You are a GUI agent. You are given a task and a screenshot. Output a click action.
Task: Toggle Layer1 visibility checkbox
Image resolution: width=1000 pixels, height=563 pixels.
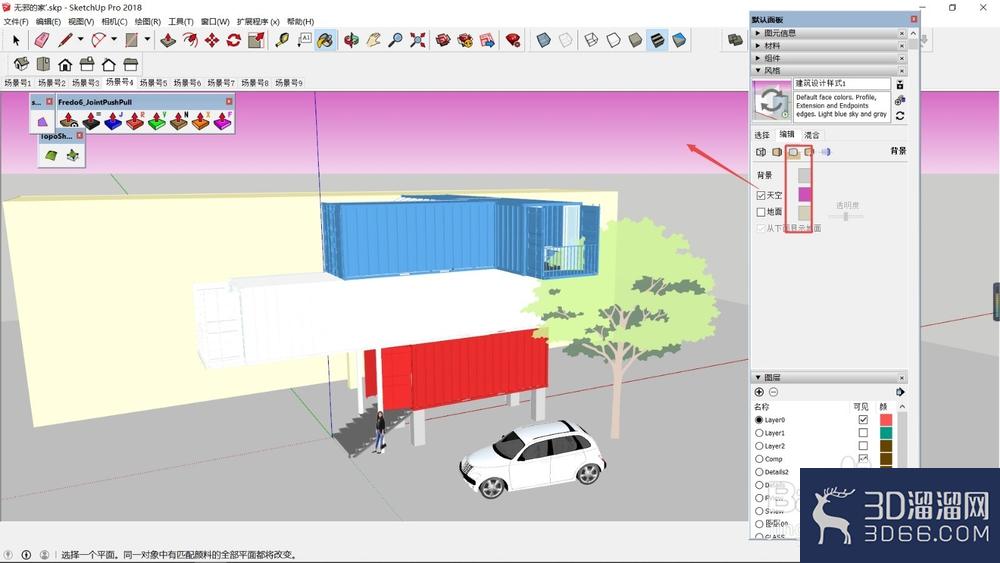(863, 433)
